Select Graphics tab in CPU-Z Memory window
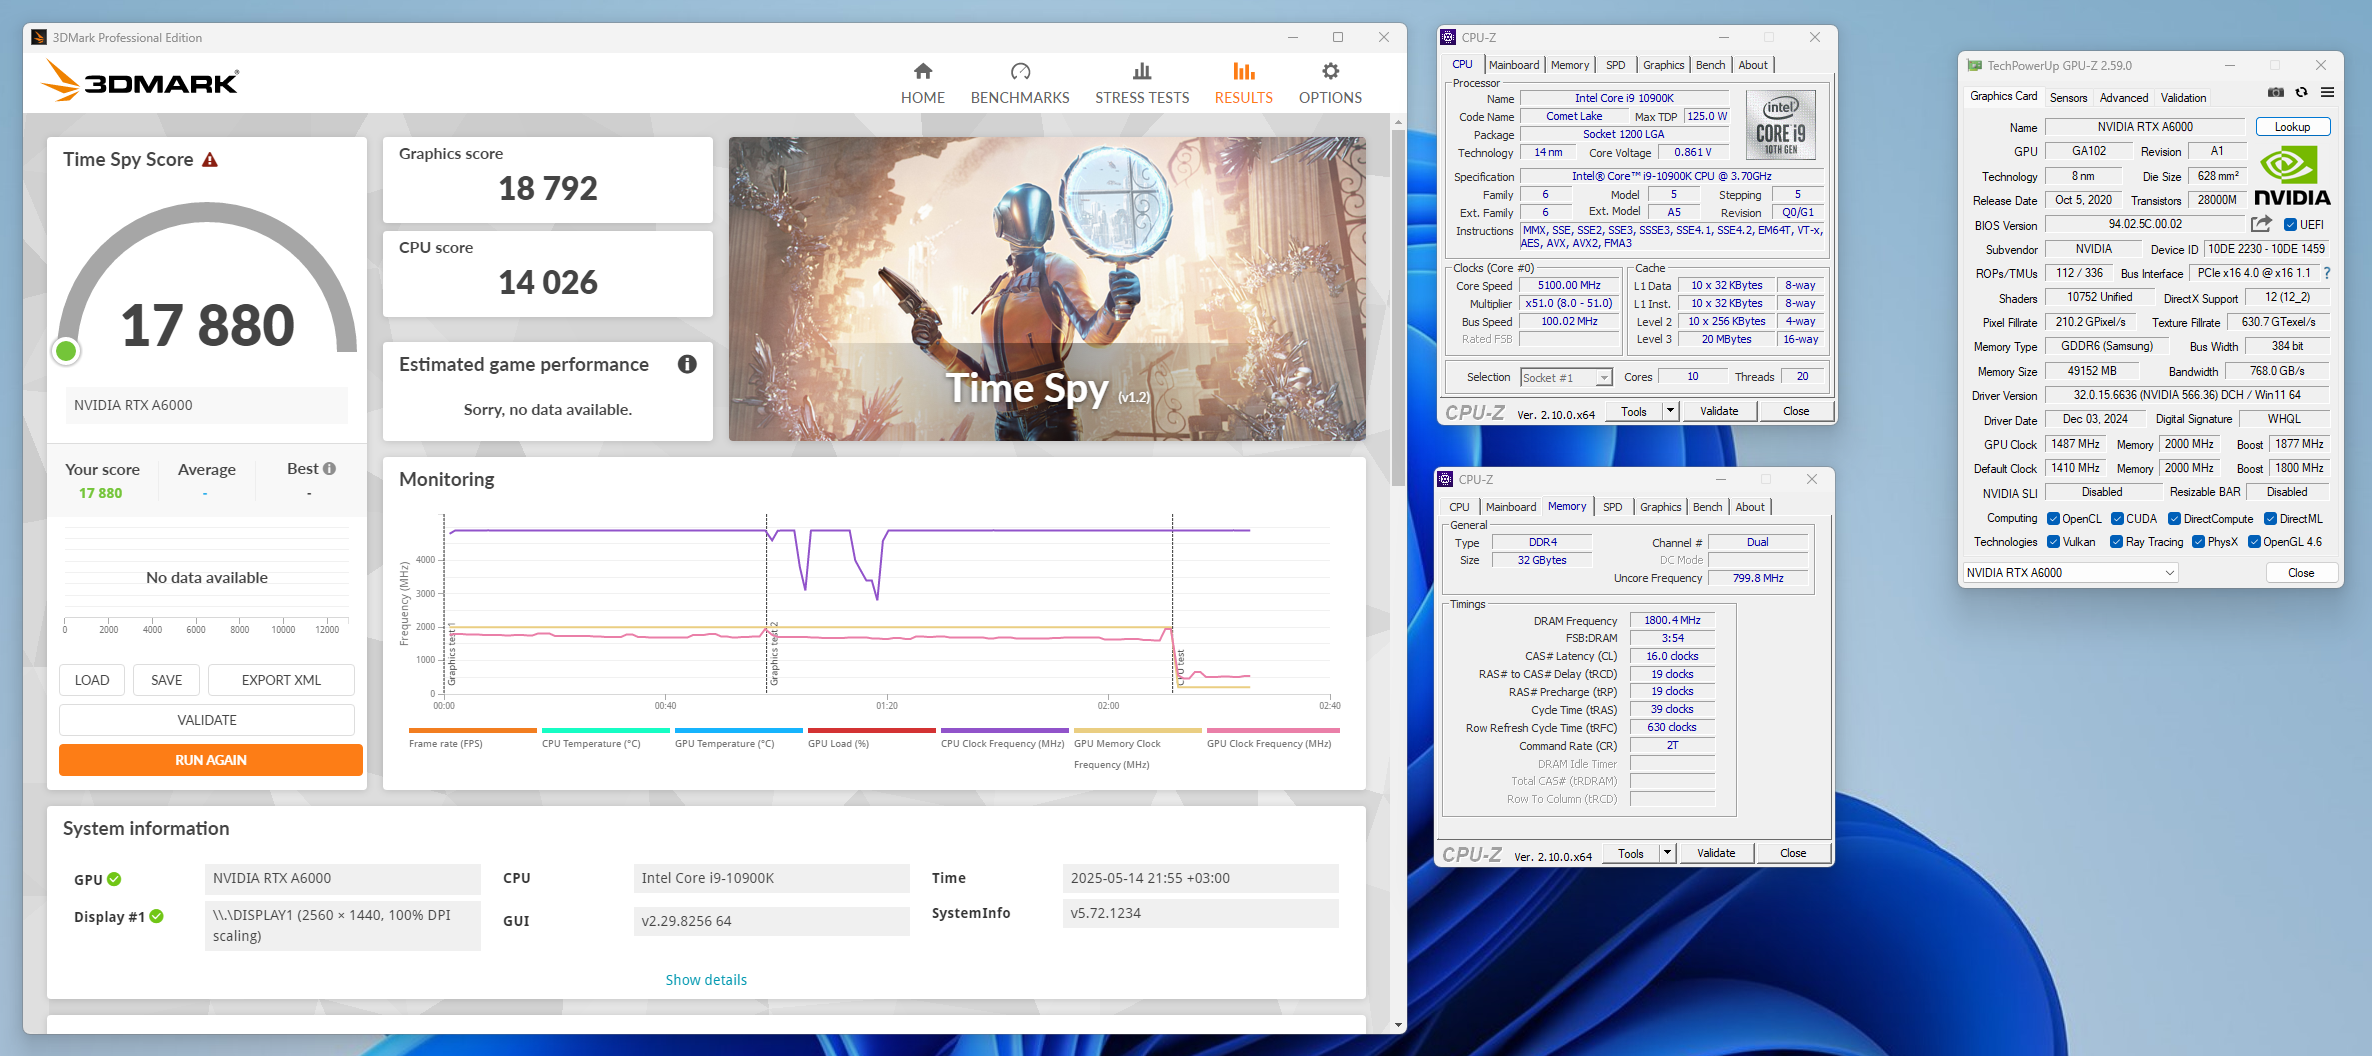The image size is (2372, 1056). click(1660, 507)
